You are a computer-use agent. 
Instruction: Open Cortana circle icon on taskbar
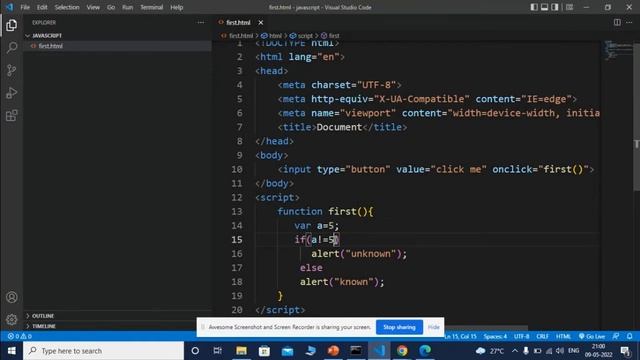pyautogui.click(x=195, y=351)
